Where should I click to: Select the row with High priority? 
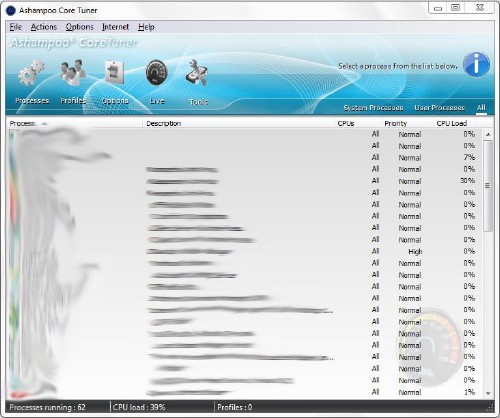point(245,252)
